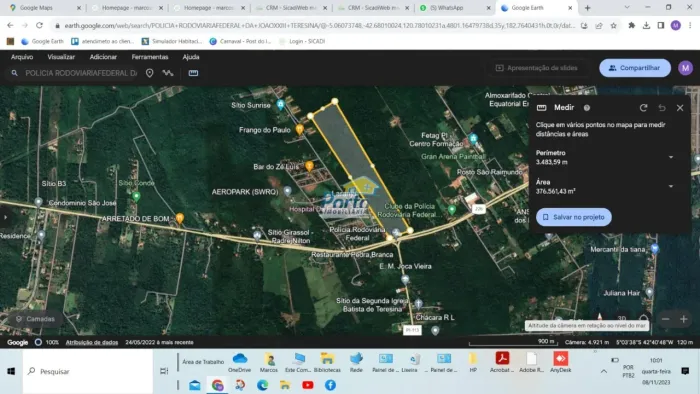Click the browser address bar URL
The width and height of the screenshot is (700, 394).
point(319,25)
